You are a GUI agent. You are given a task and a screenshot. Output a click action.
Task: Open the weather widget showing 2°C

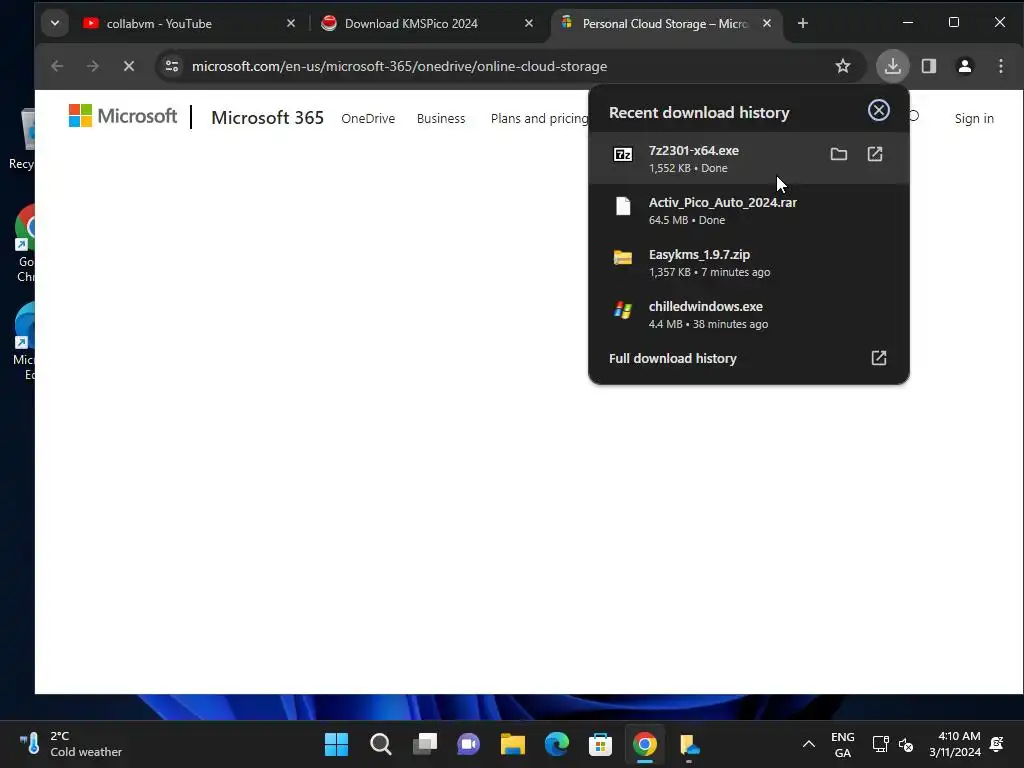click(x=71, y=744)
